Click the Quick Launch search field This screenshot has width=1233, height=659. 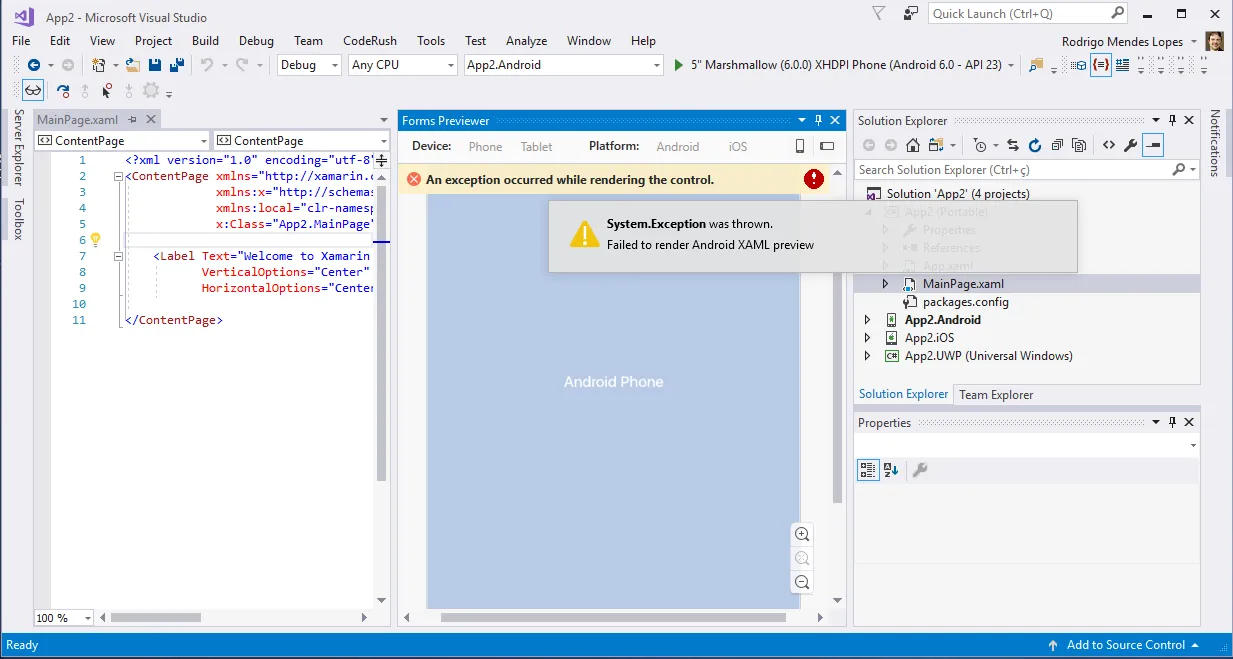(1028, 13)
